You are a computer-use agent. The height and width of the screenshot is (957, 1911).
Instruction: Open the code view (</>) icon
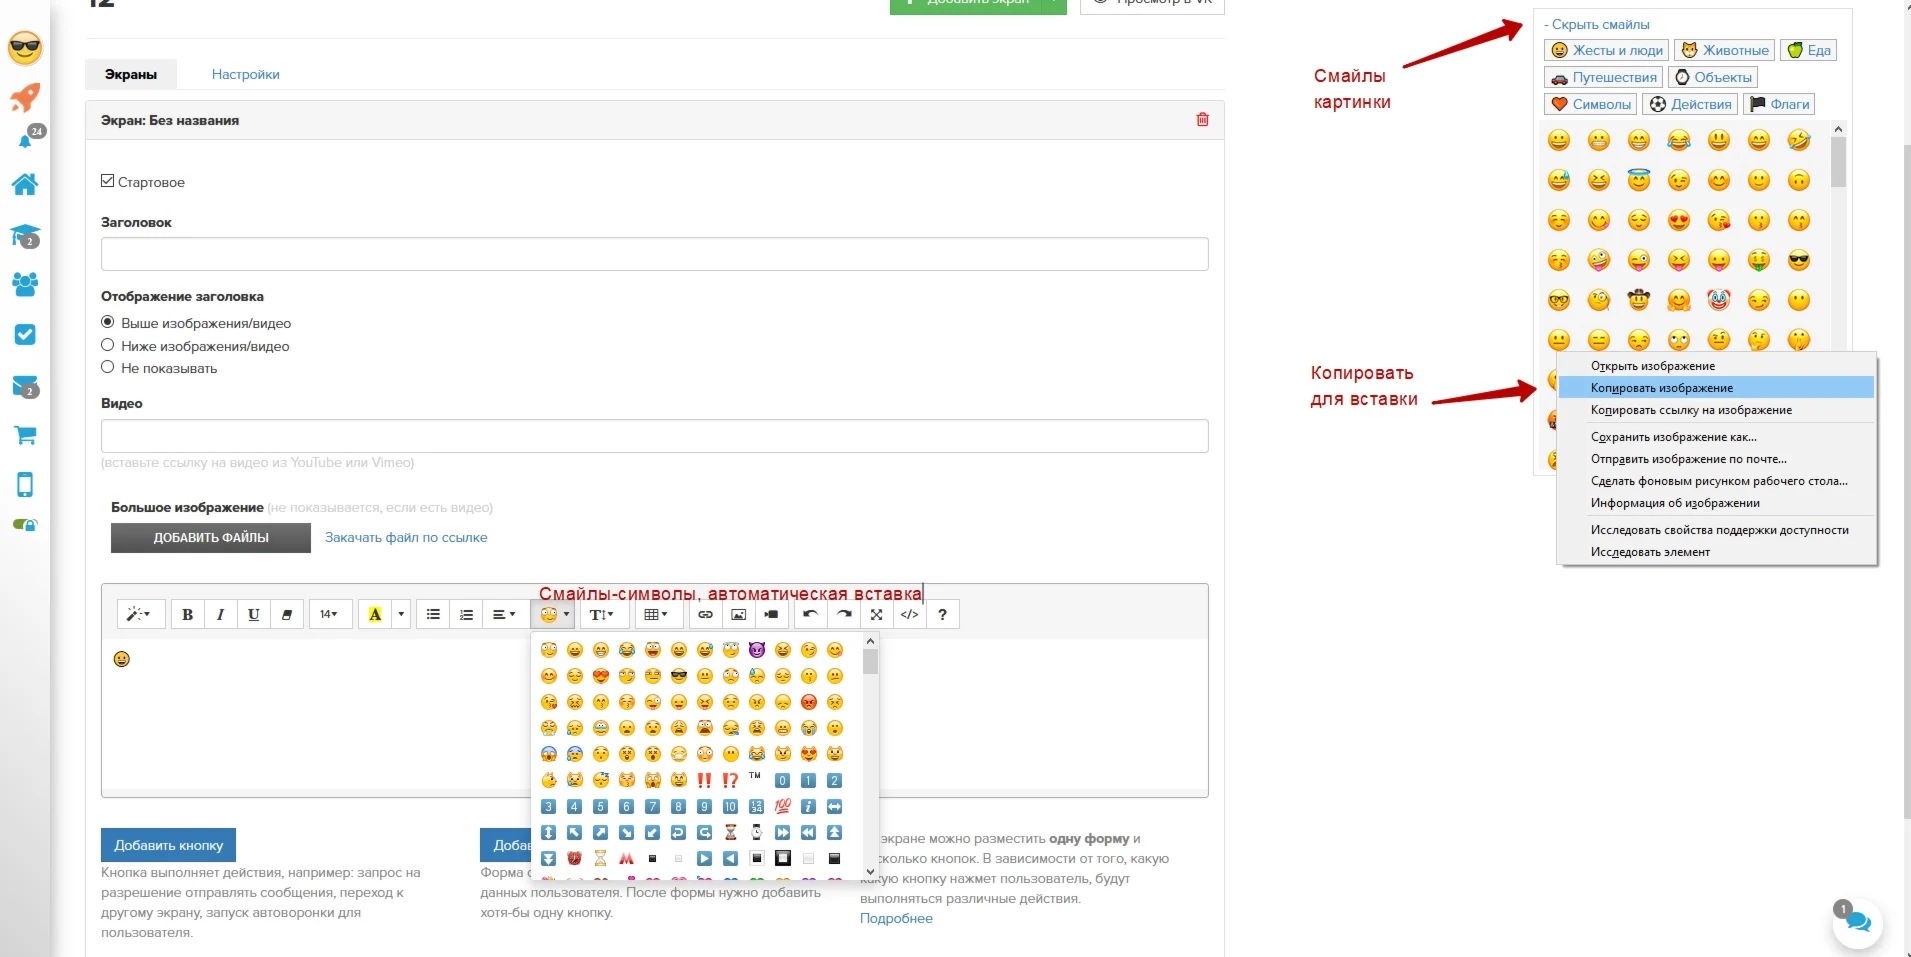click(909, 614)
